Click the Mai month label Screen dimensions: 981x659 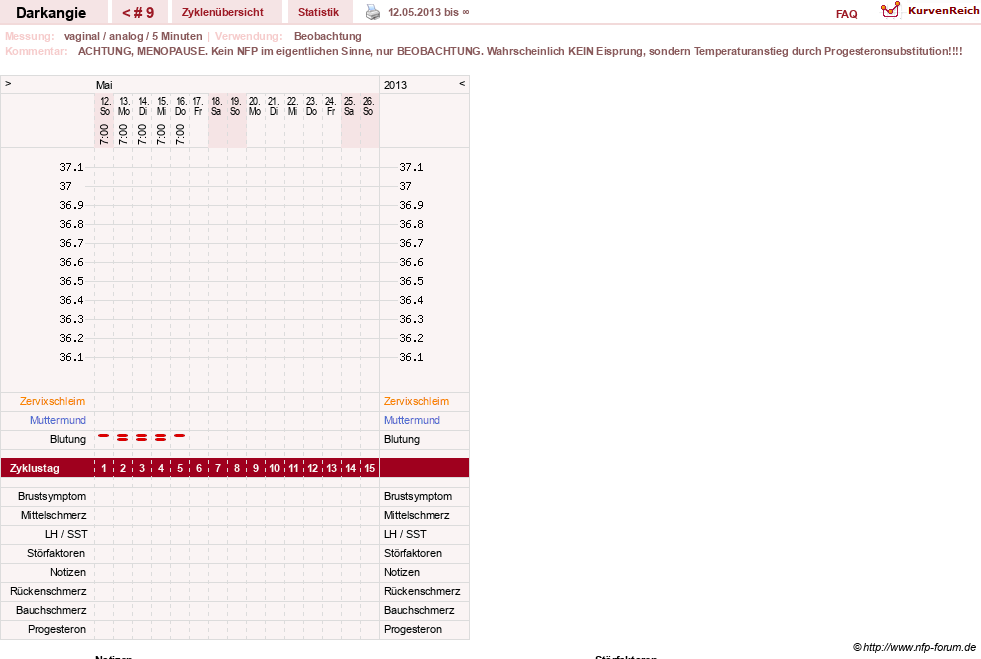click(x=104, y=85)
